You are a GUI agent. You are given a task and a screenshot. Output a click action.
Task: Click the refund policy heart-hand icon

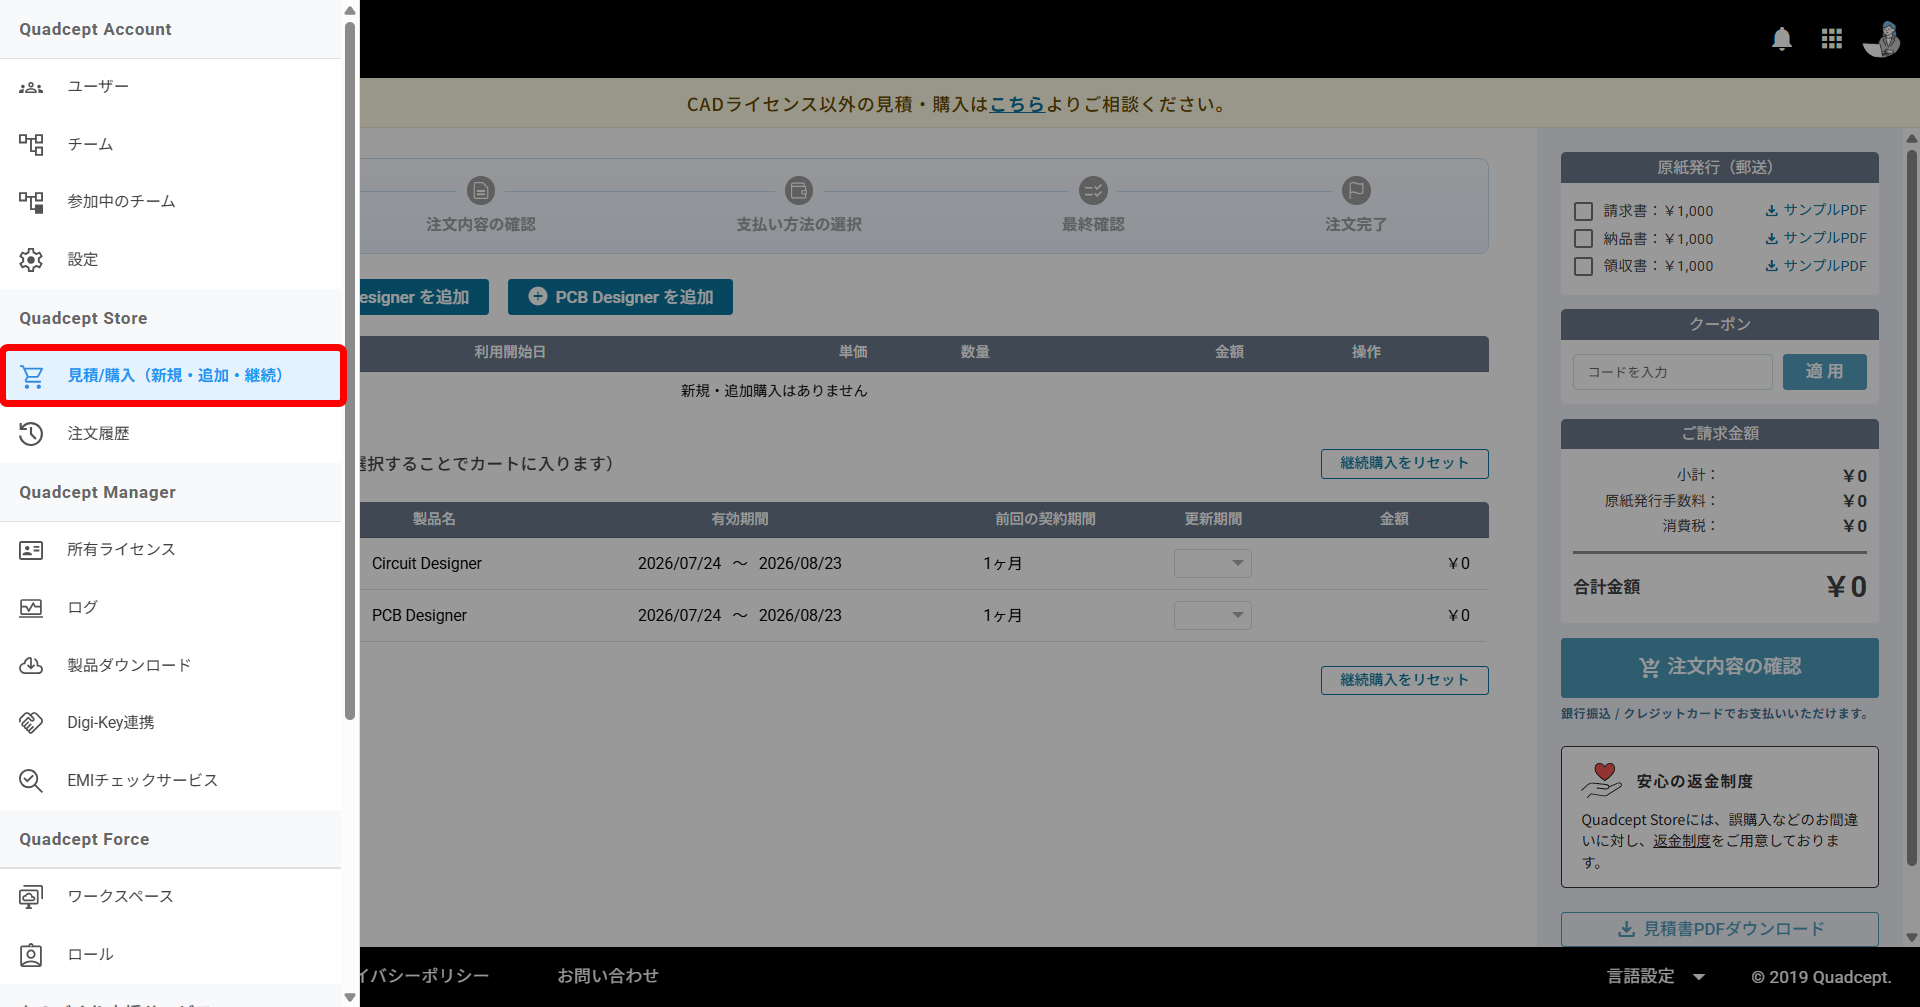click(1602, 780)
